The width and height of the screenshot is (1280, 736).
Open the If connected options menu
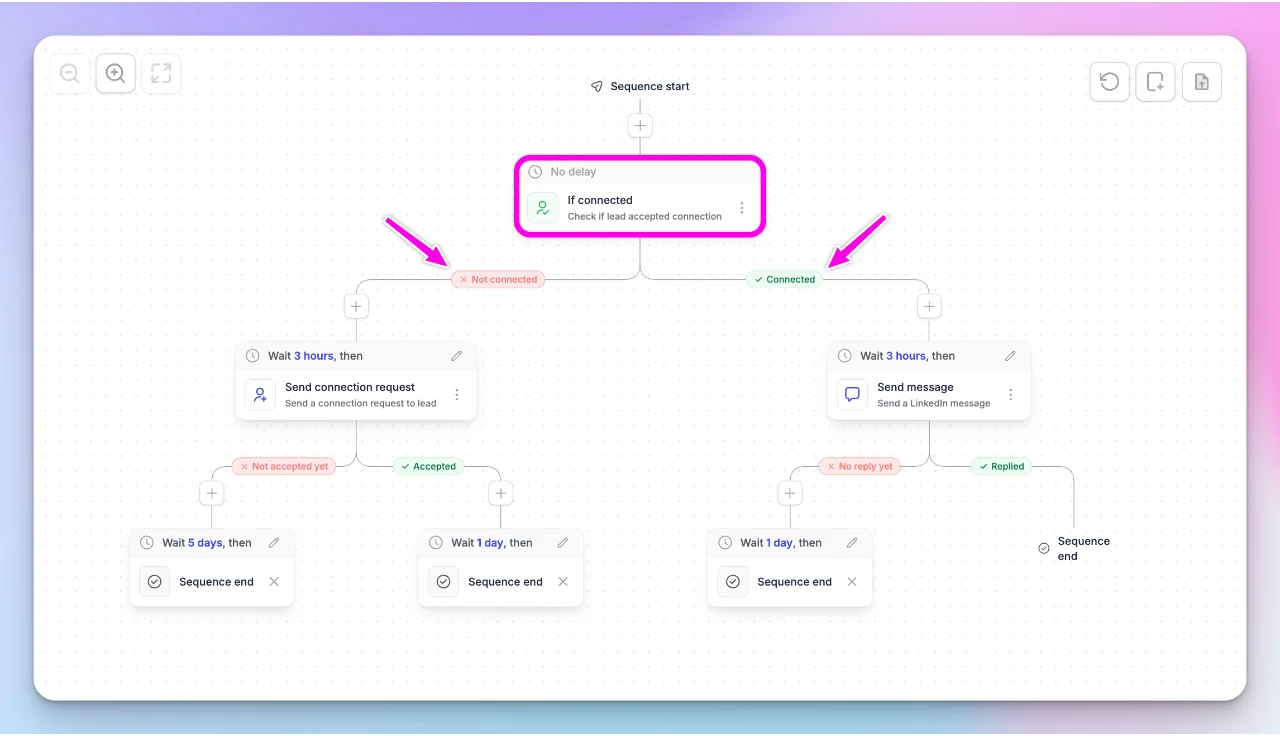click(742, 208)
